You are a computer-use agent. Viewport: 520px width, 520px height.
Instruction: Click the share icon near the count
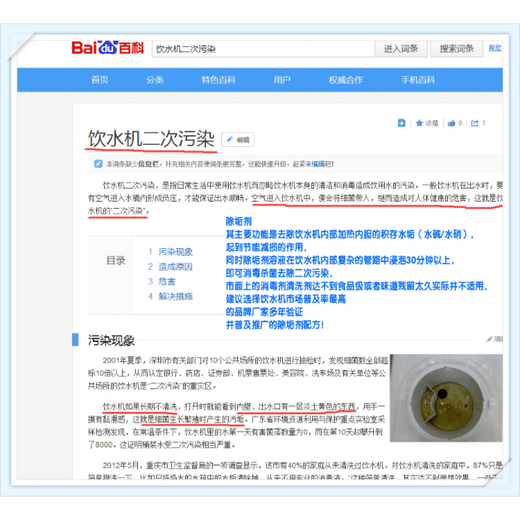pos(474,123)
